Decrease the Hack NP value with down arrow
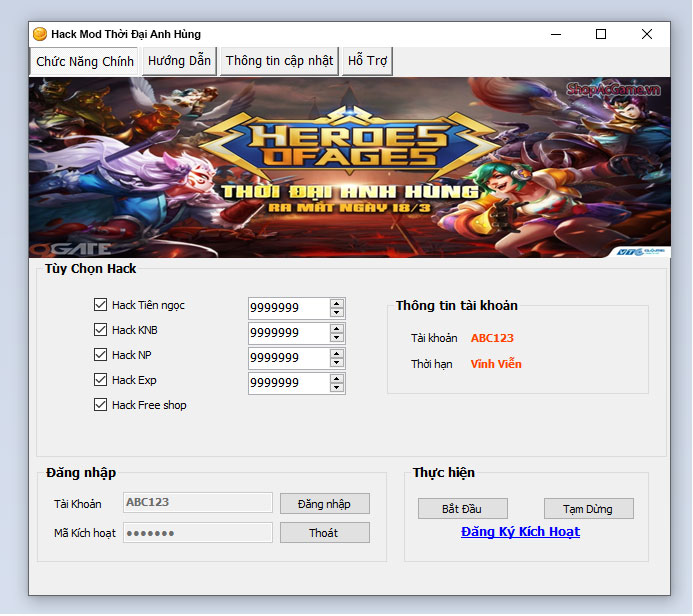The image size is (693, 616). (x=337, y=363)
